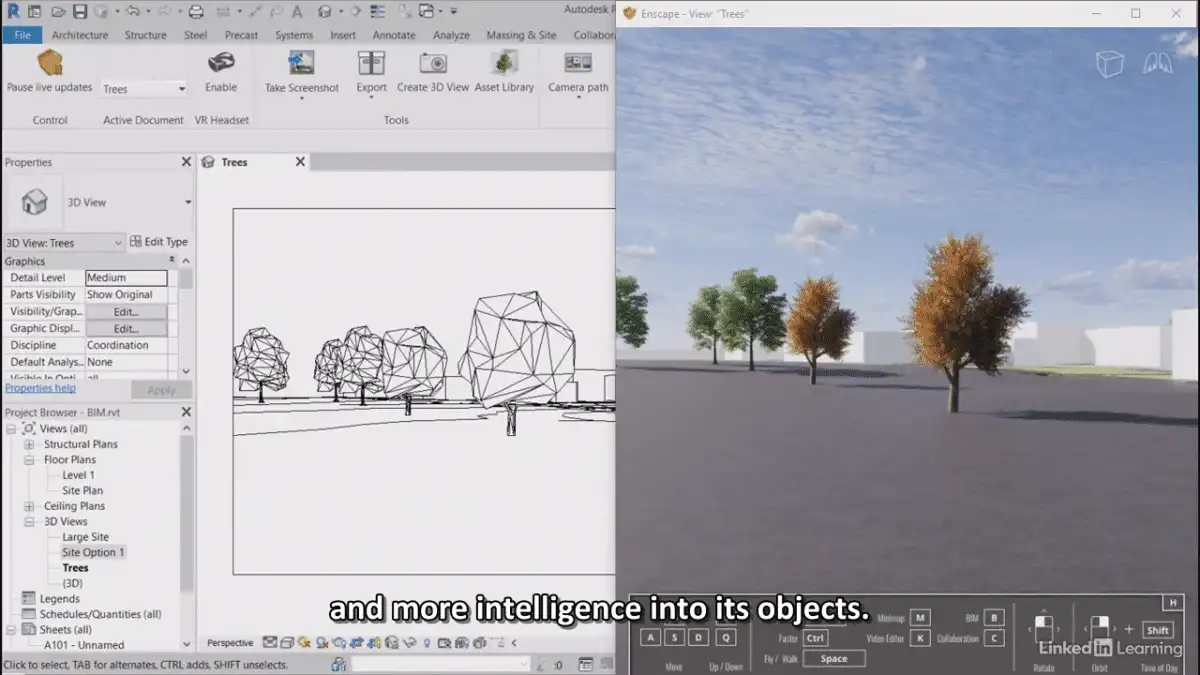Click the Save icon in quick access toolbar
1200x675 pixels.
(81, 12)
